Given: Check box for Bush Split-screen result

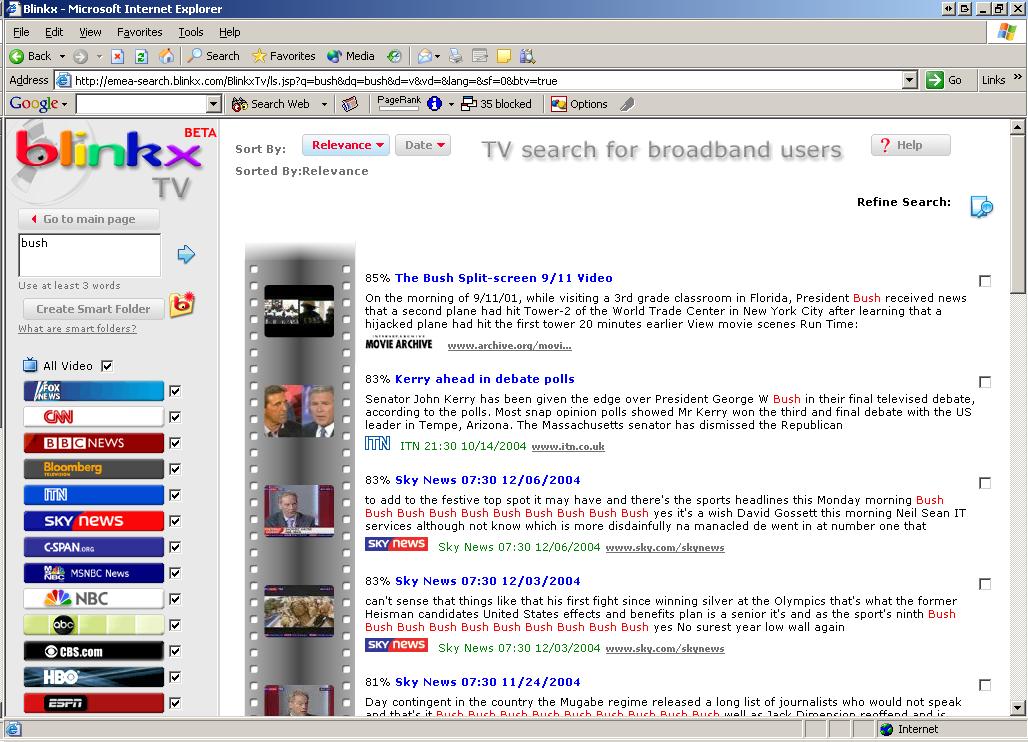Looking at the screenshot, I should coord(985,281).
